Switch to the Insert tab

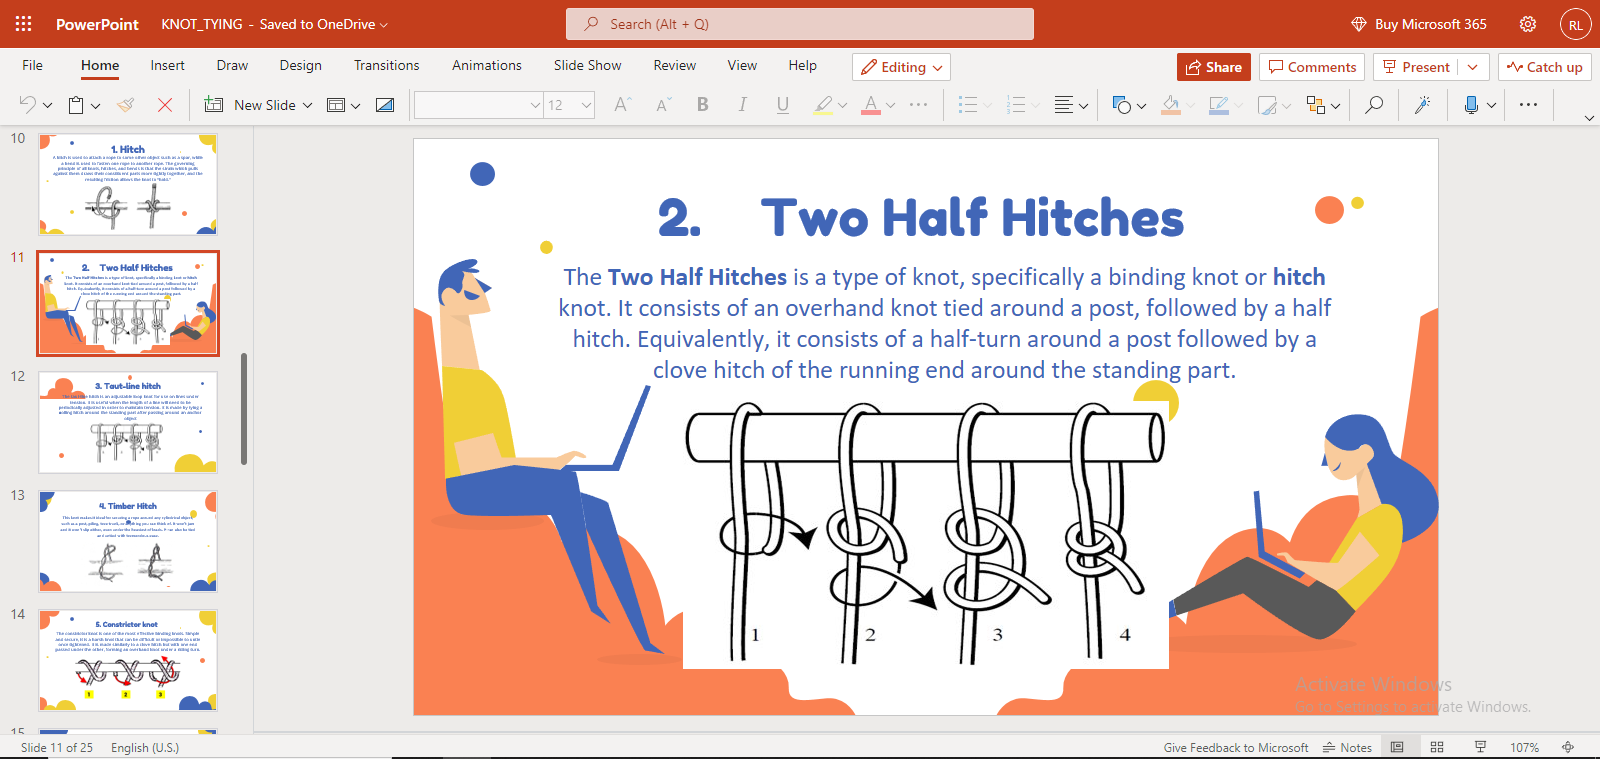coord(167,66)
